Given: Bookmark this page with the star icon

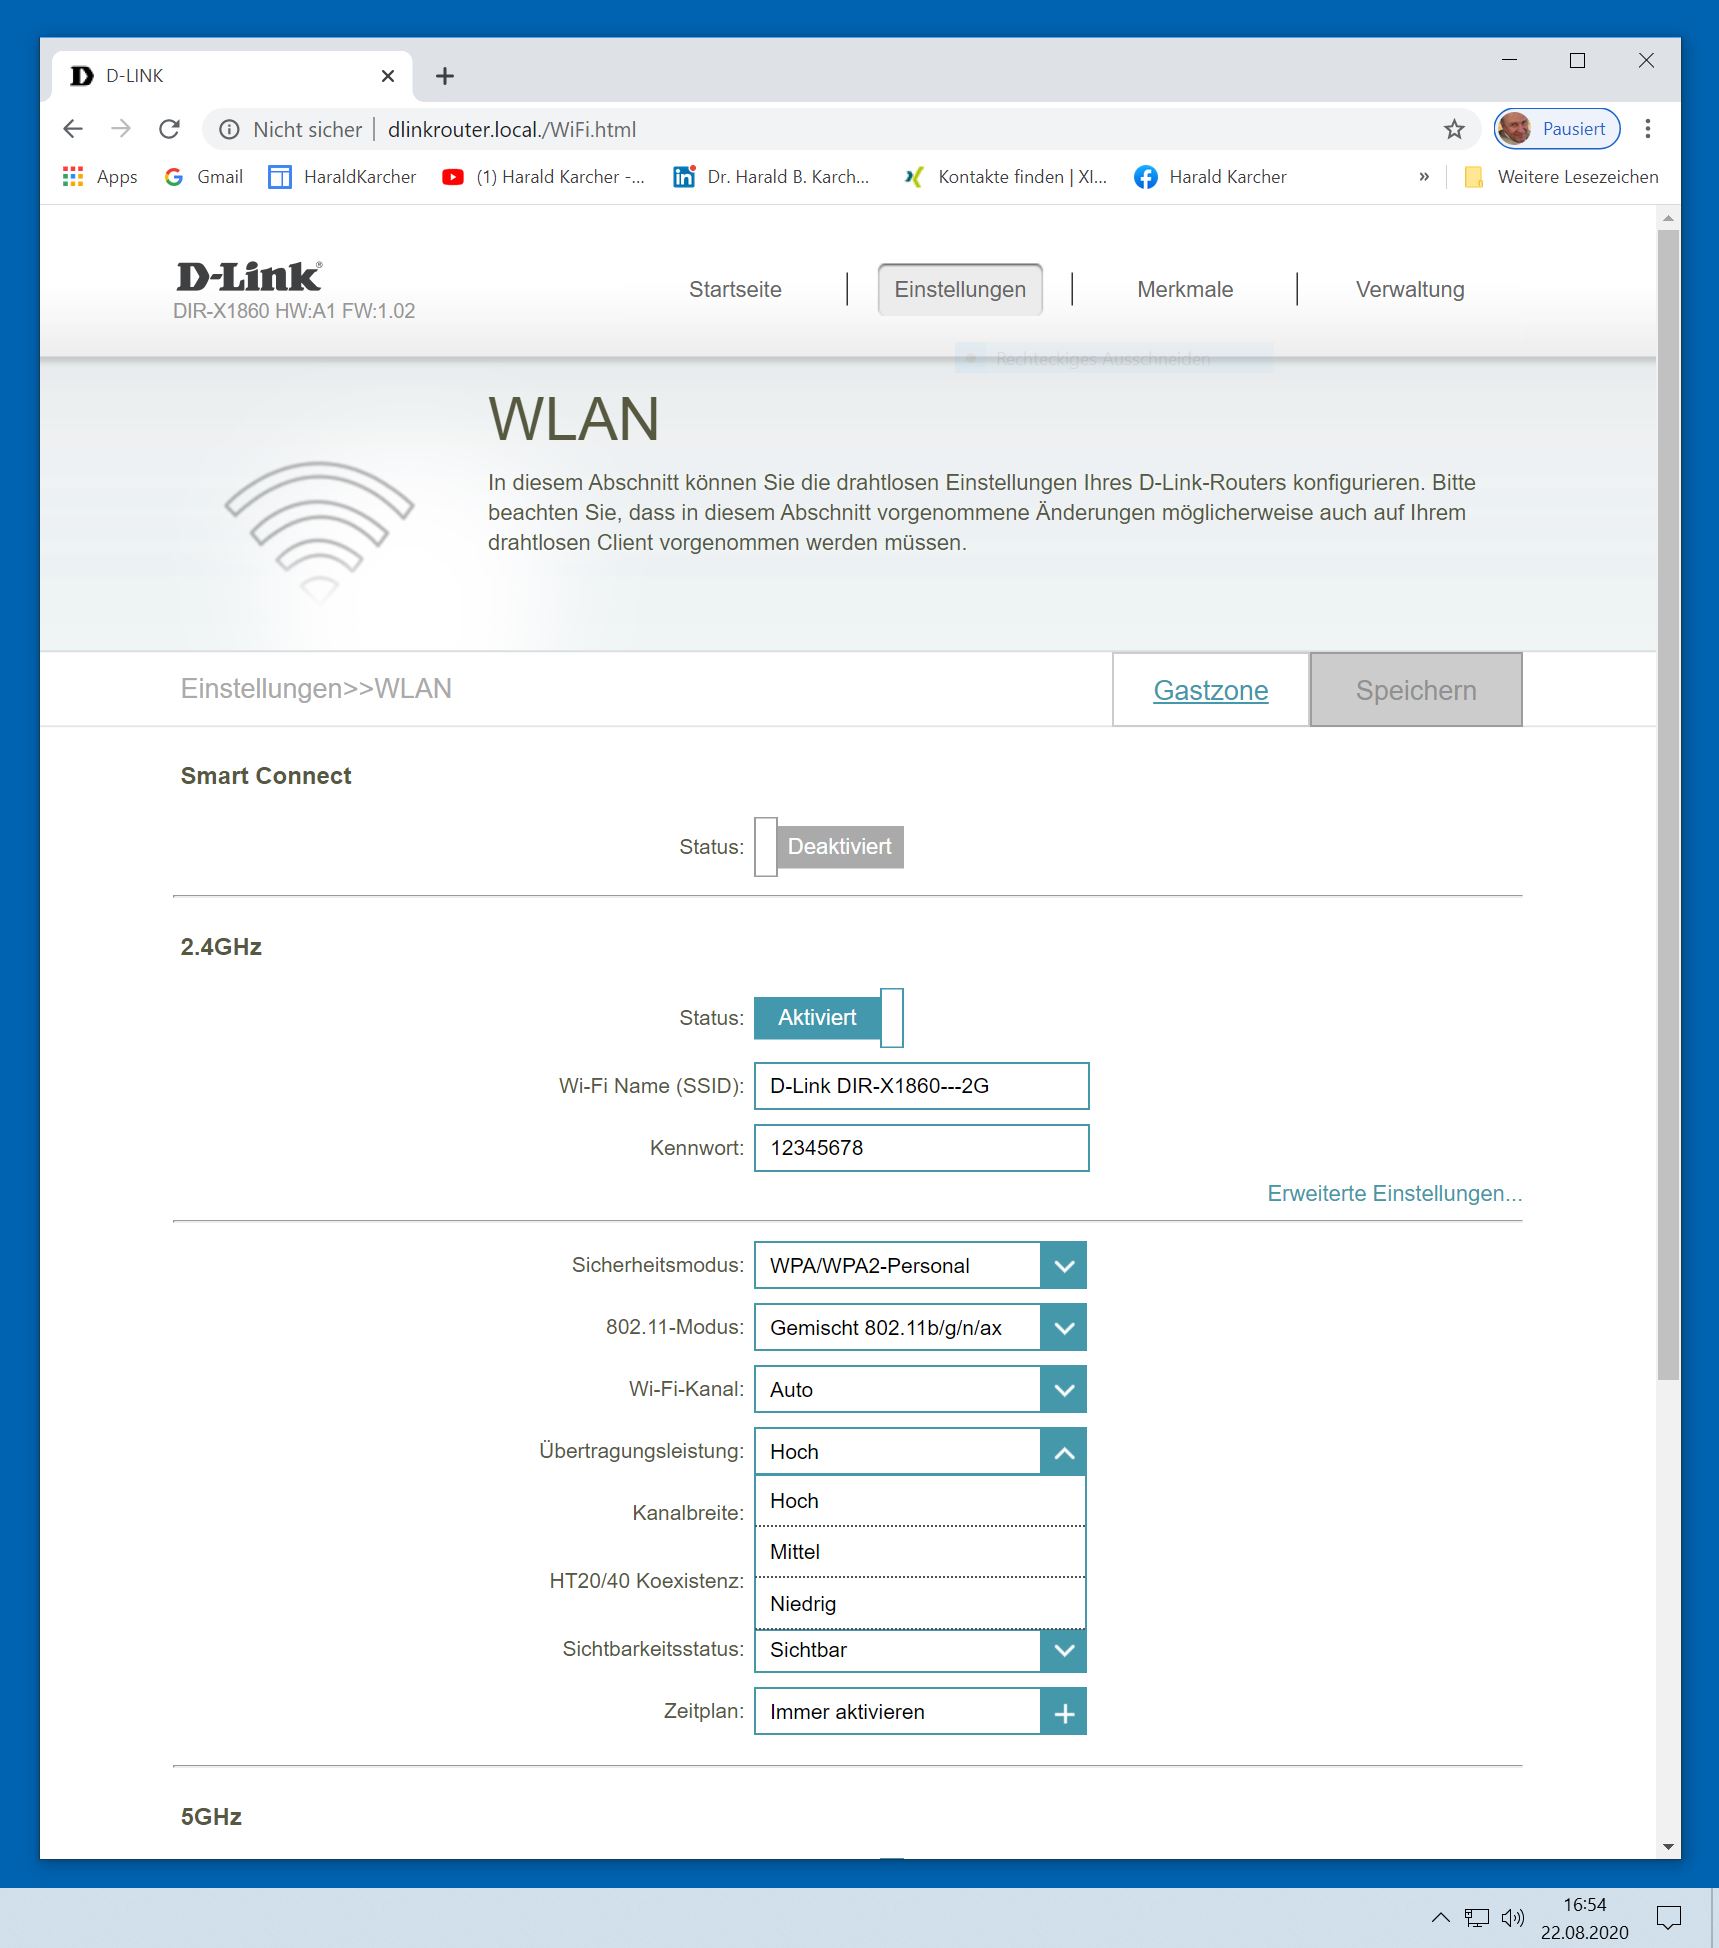Looking at the screenshot, I should point(1454,129).
